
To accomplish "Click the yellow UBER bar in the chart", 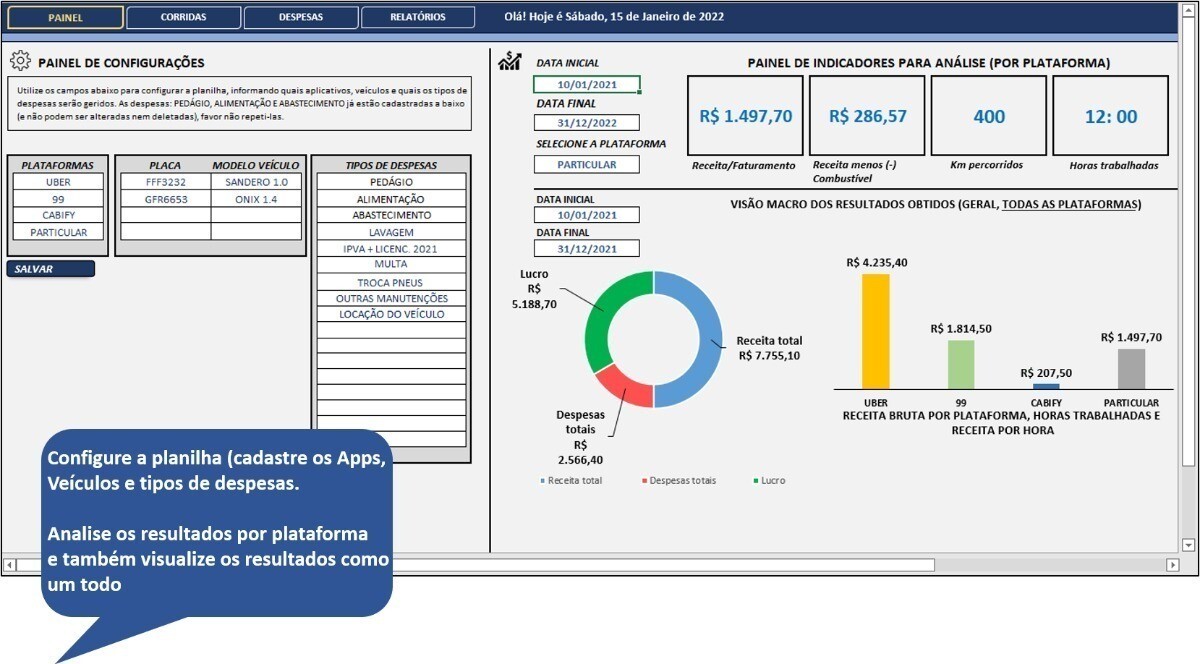I will (875, 330).
